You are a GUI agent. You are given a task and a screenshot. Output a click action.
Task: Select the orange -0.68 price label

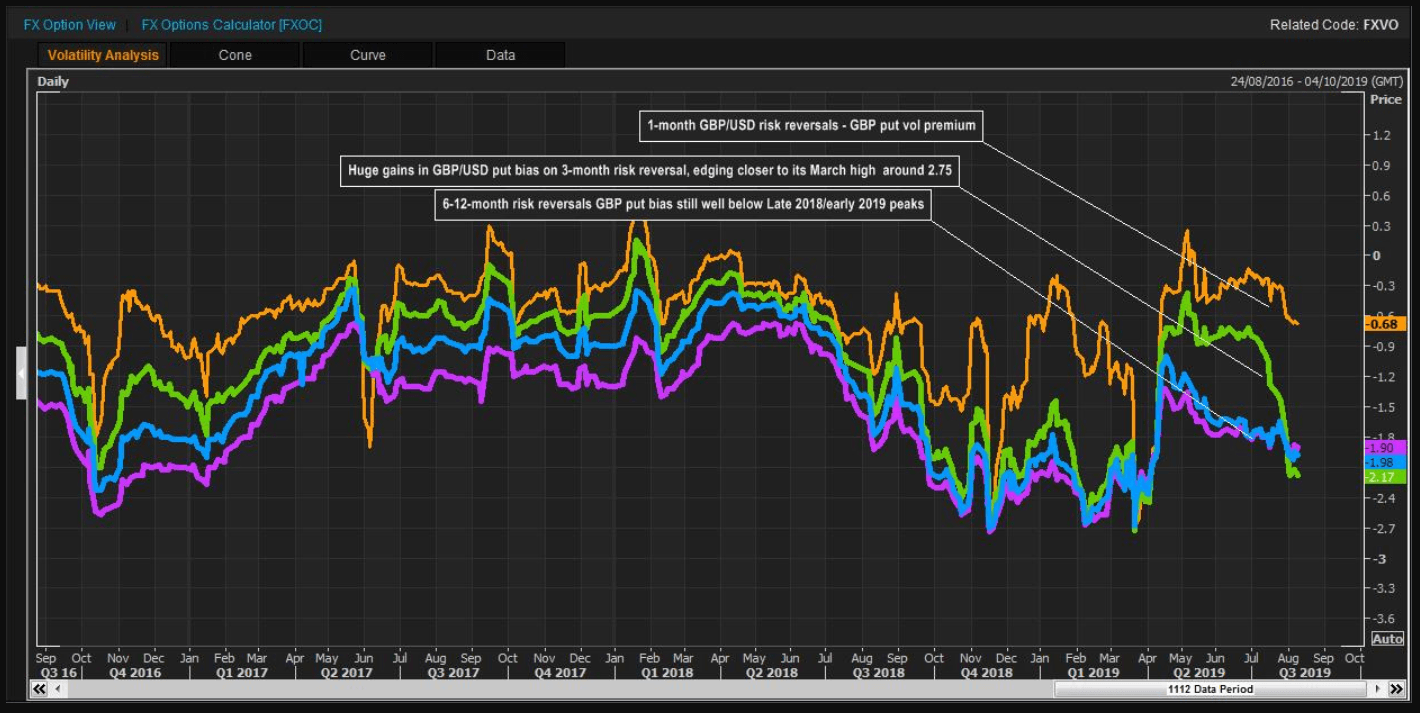[x=1386, y=323]
